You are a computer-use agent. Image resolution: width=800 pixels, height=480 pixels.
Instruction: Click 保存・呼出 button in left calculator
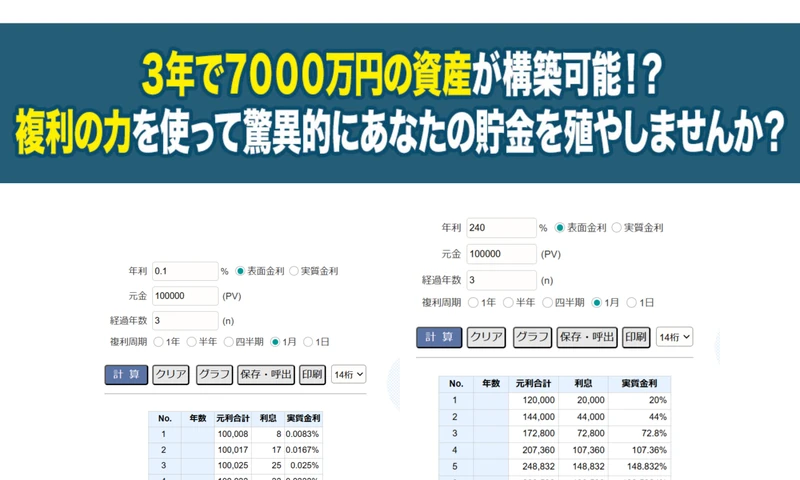[266, 374]
